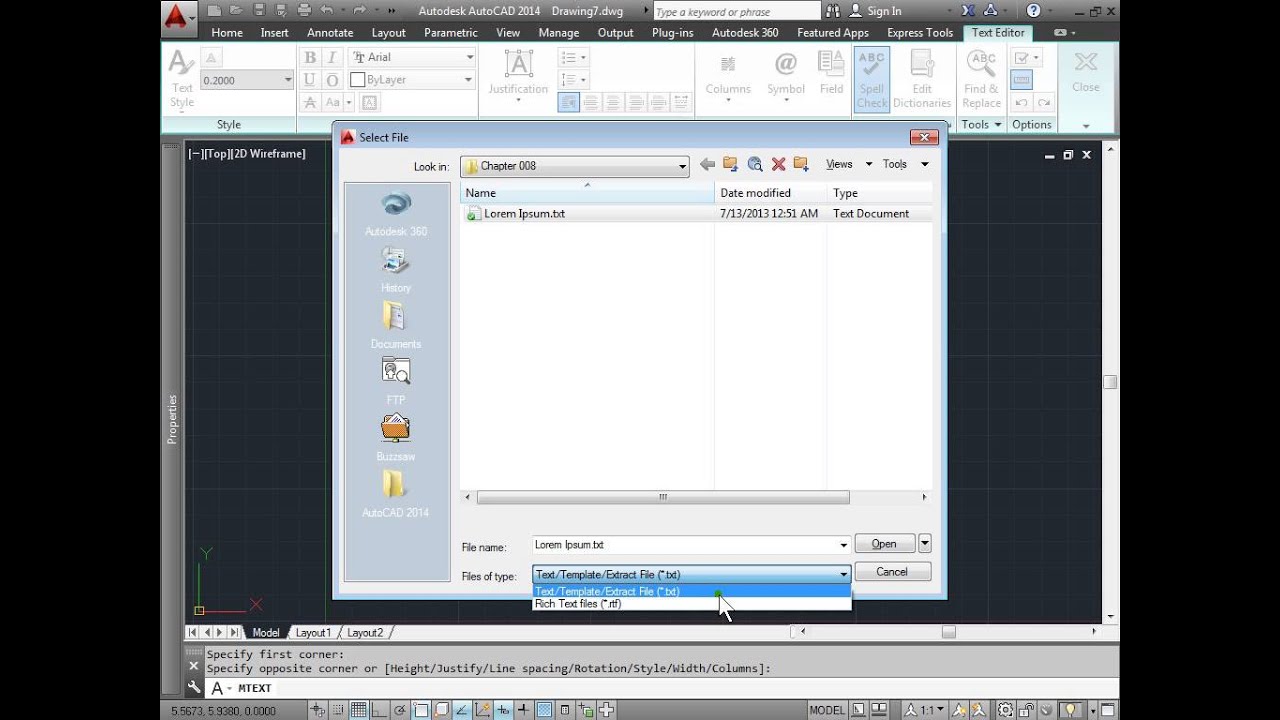Open the Files of type dropdown

pyautogui.click(x=844, y=574)
